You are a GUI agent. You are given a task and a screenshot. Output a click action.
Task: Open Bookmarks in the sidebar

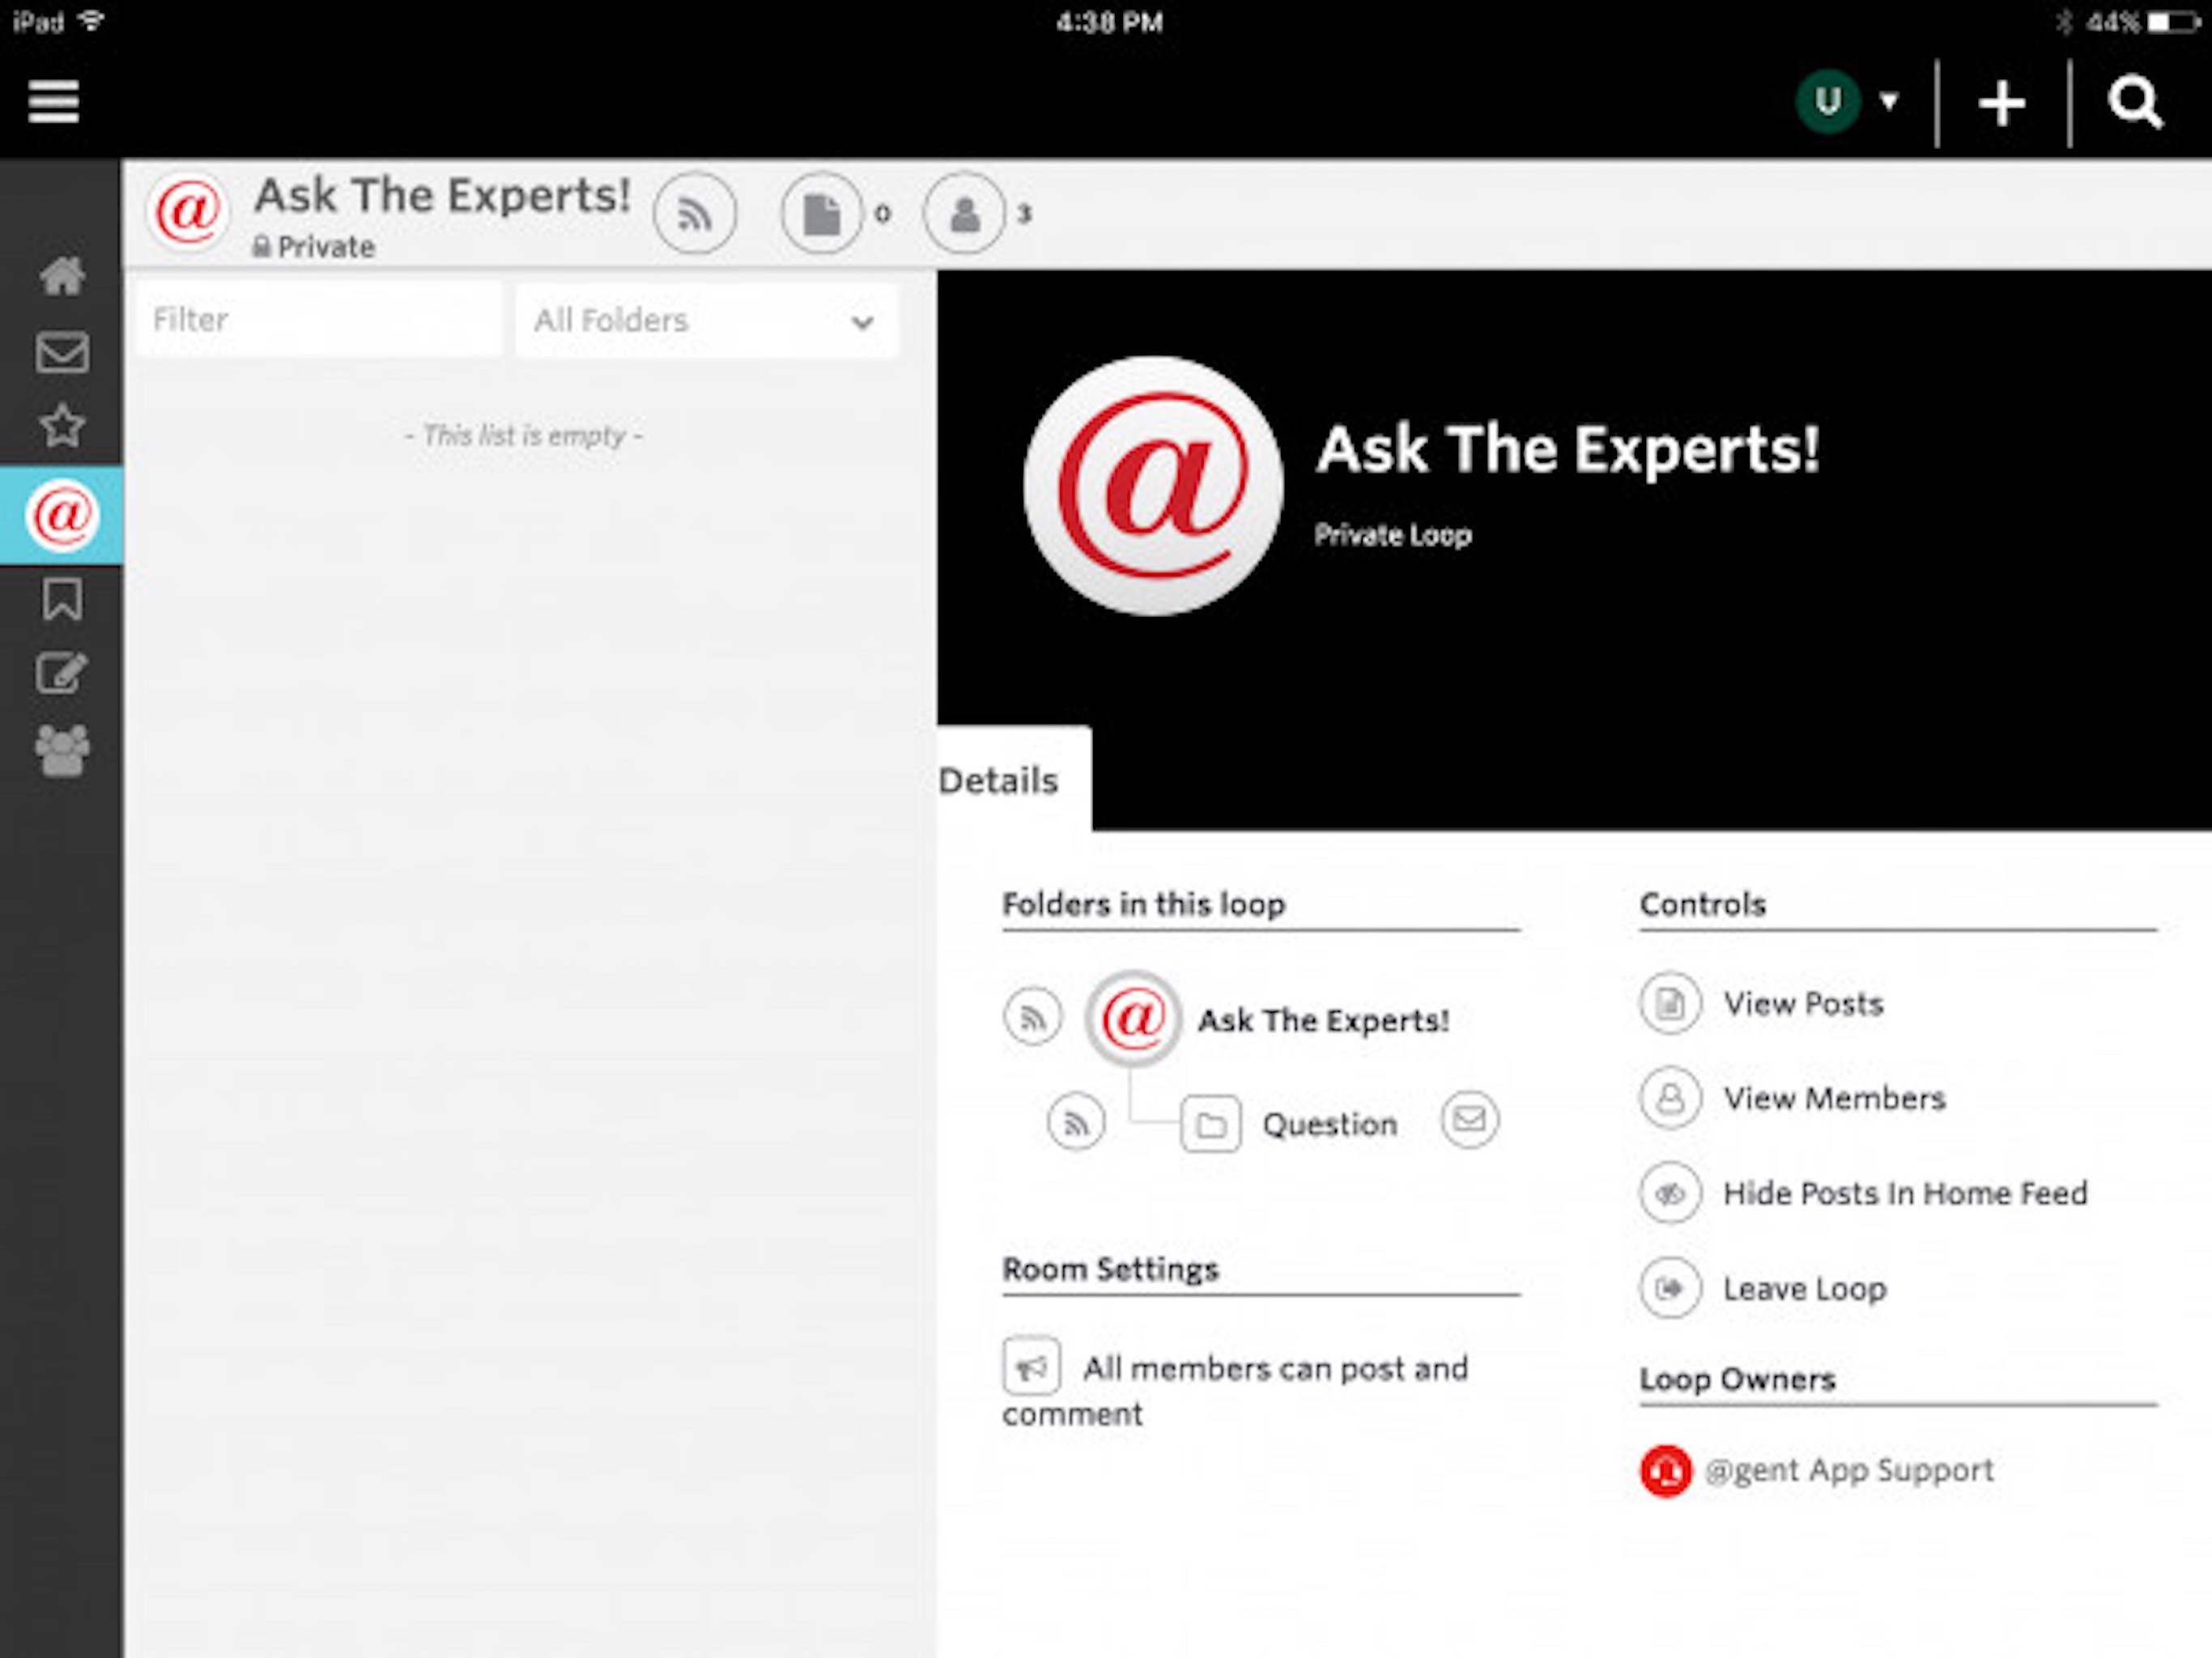coord(62,599)
